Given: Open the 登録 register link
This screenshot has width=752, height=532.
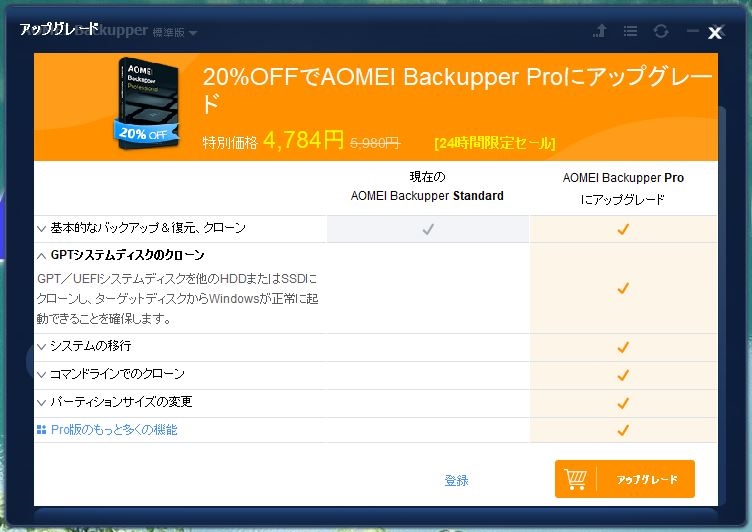Looking at the screenshot, I should click(456, 480).
